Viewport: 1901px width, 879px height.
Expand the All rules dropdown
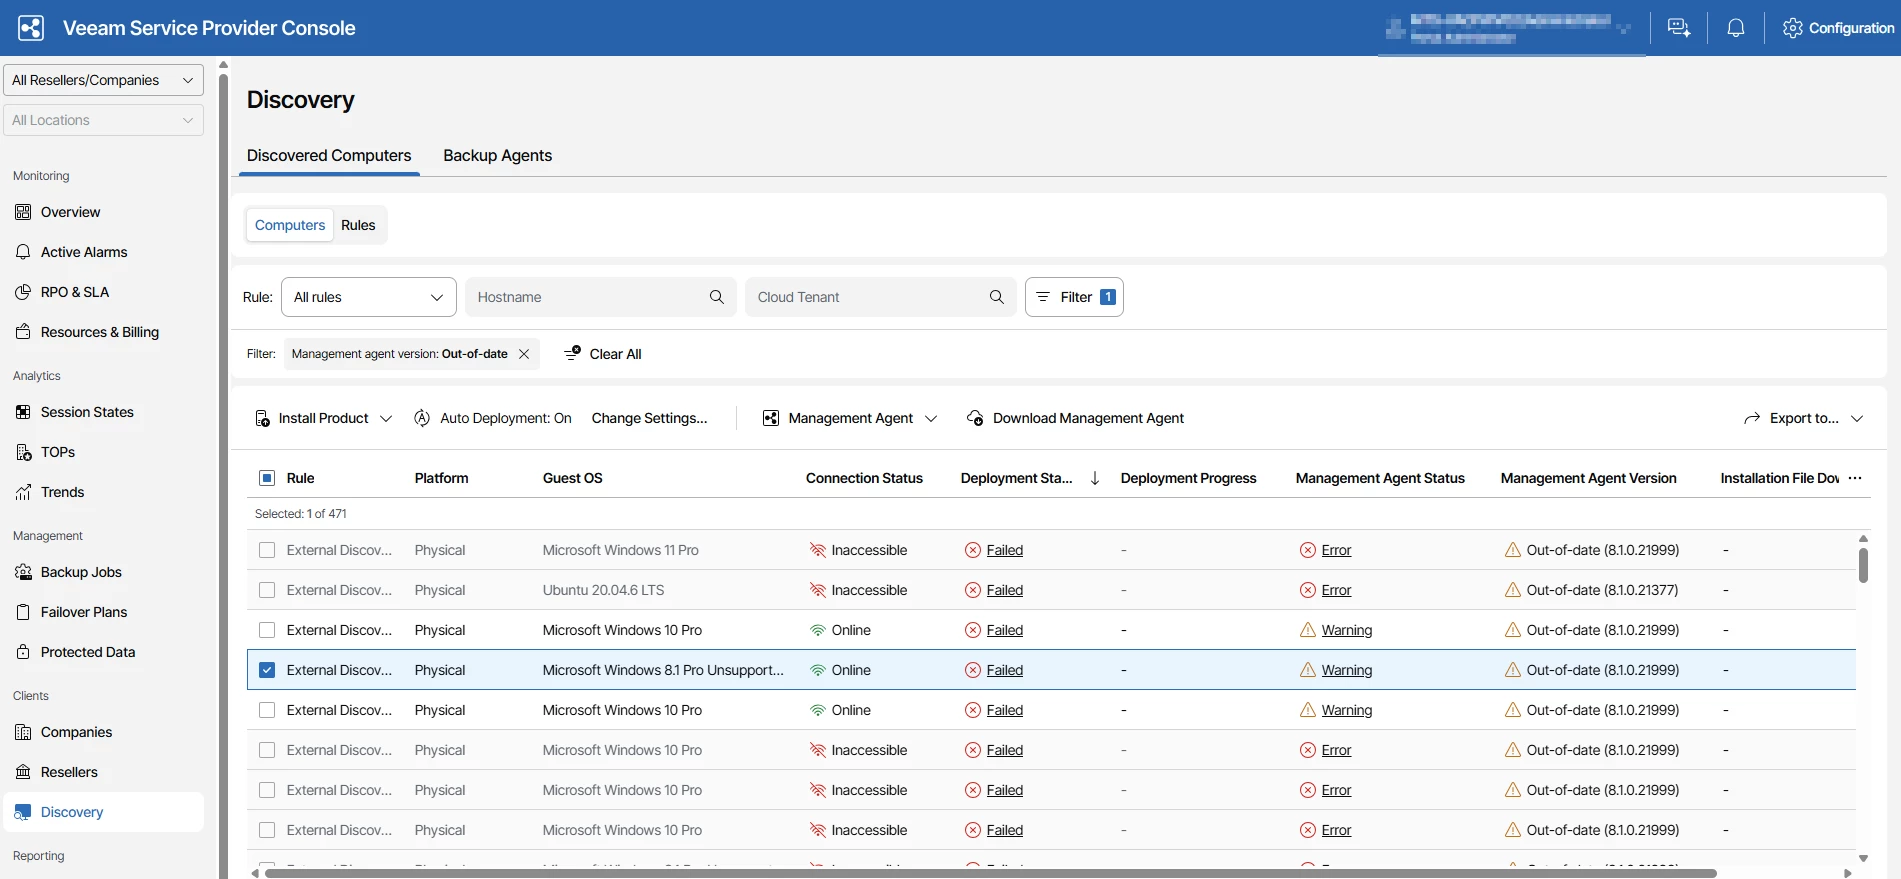368,297
